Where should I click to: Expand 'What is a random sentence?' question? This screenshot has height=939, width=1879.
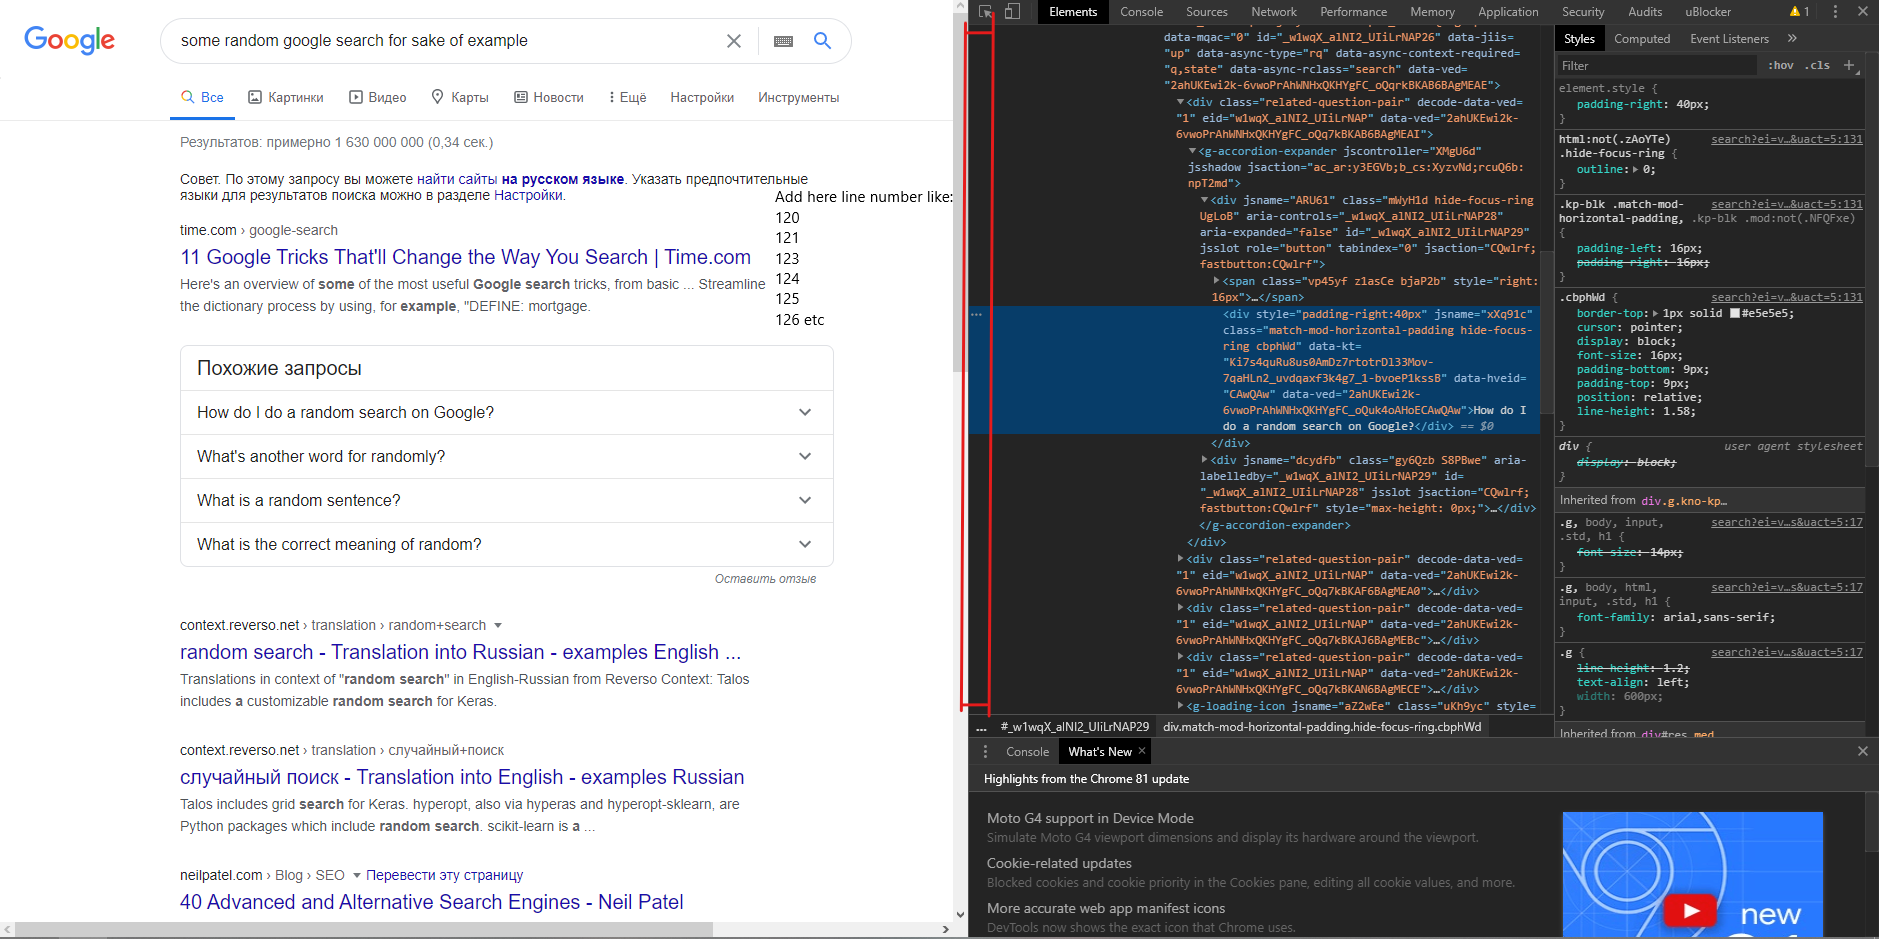click(x=507, y=500)
